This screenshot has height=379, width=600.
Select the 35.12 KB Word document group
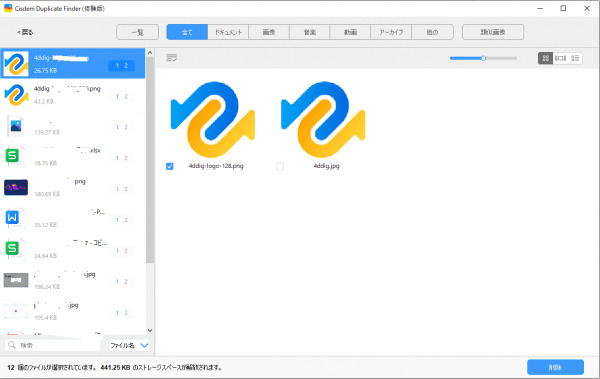coord(73,218)
